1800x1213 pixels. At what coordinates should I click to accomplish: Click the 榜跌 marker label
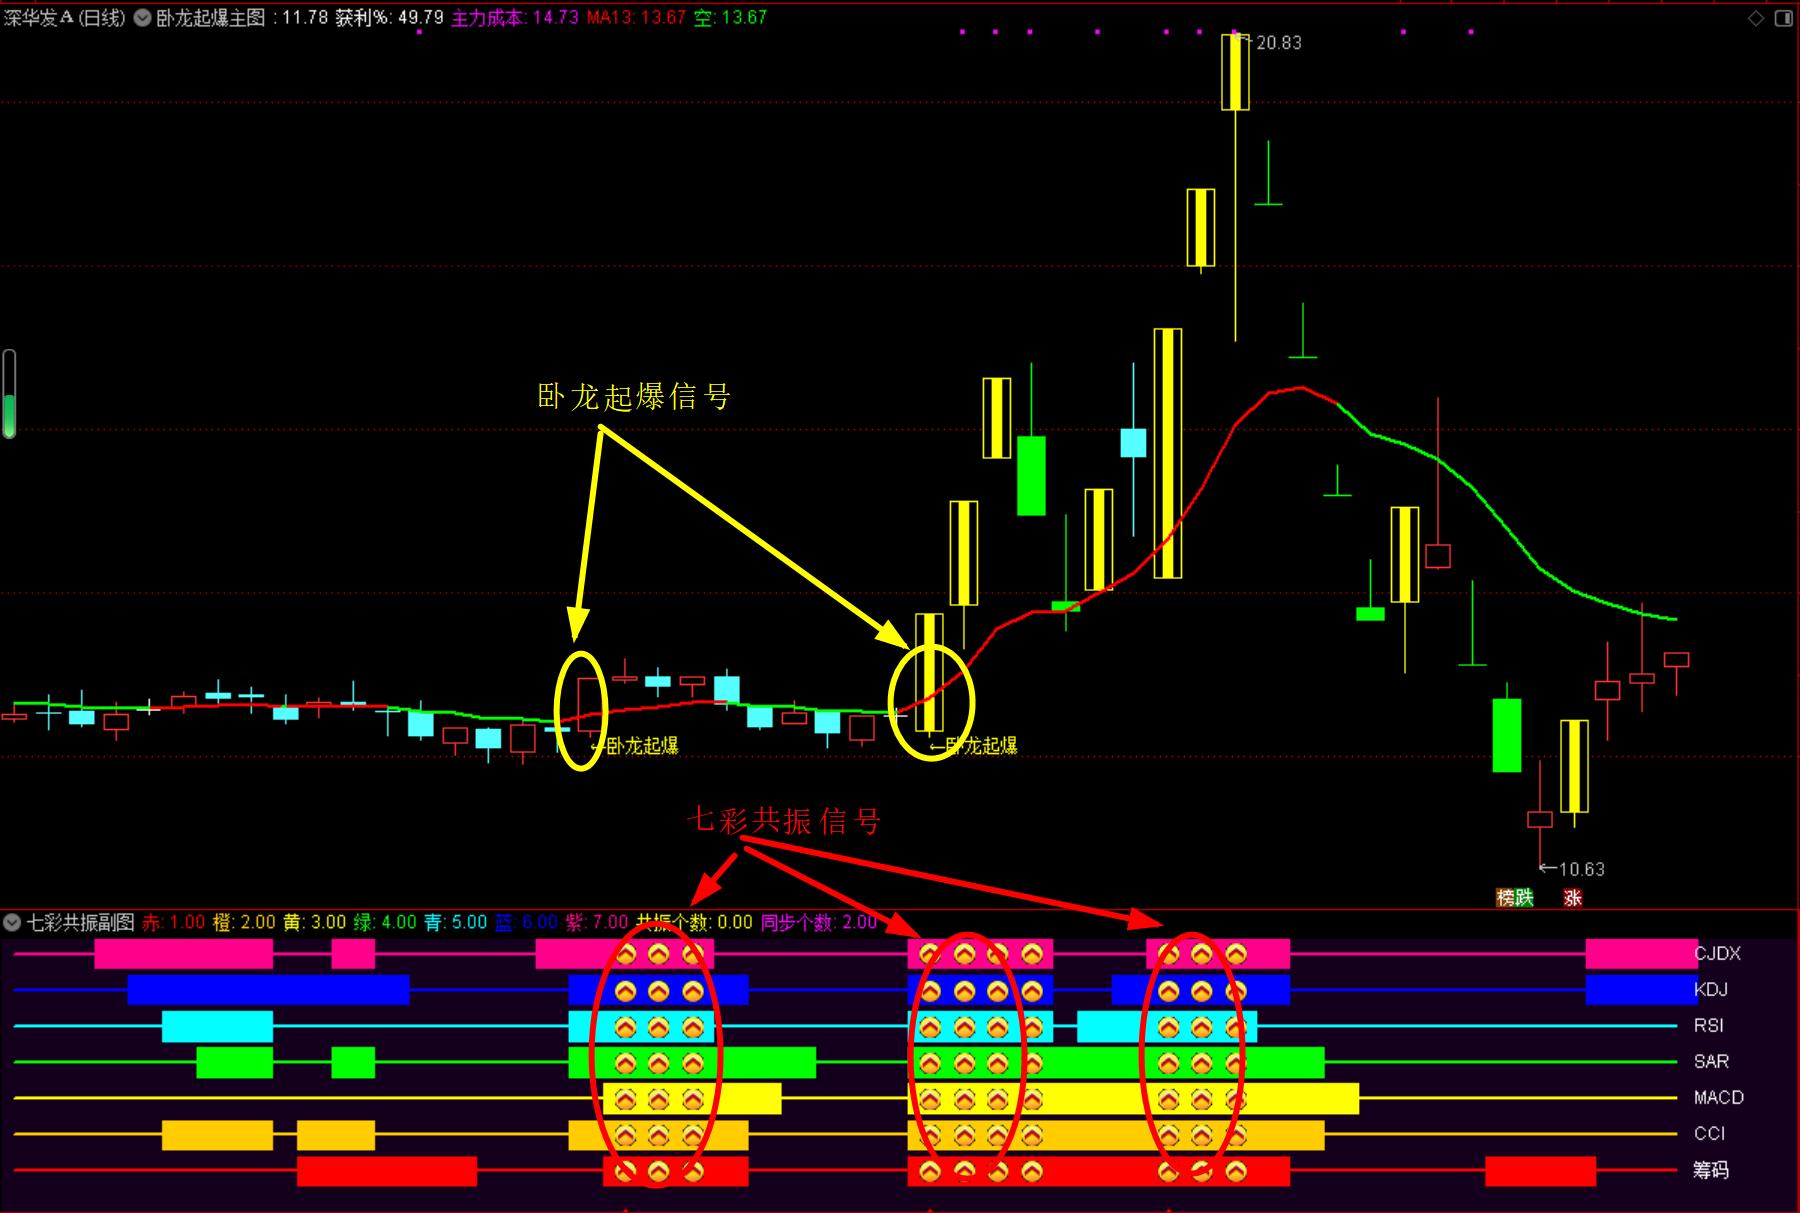1515,897
